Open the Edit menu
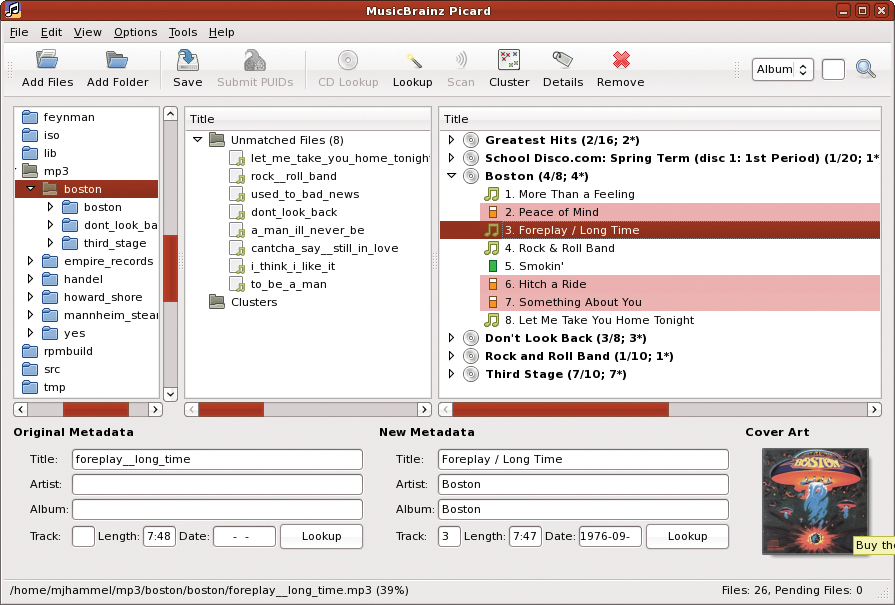 tap(51, 33)
